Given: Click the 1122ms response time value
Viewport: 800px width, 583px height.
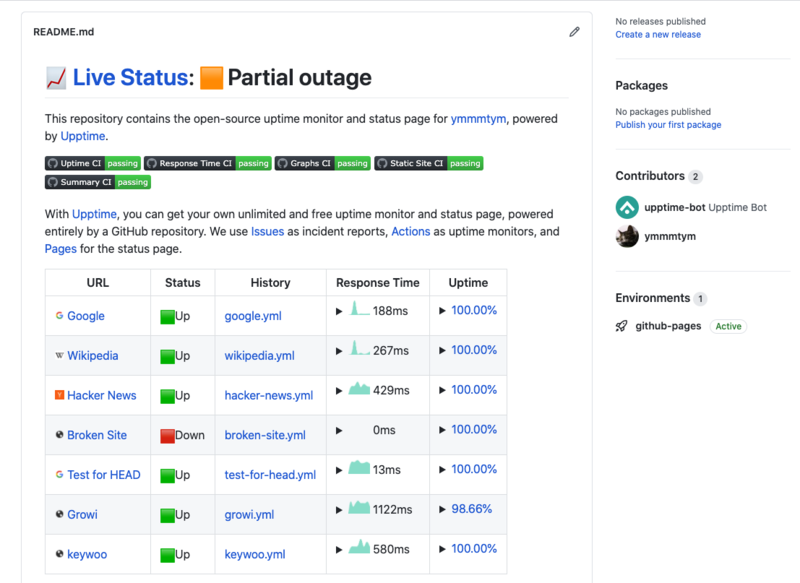Looking at the screenshot, I should point(392,510).
